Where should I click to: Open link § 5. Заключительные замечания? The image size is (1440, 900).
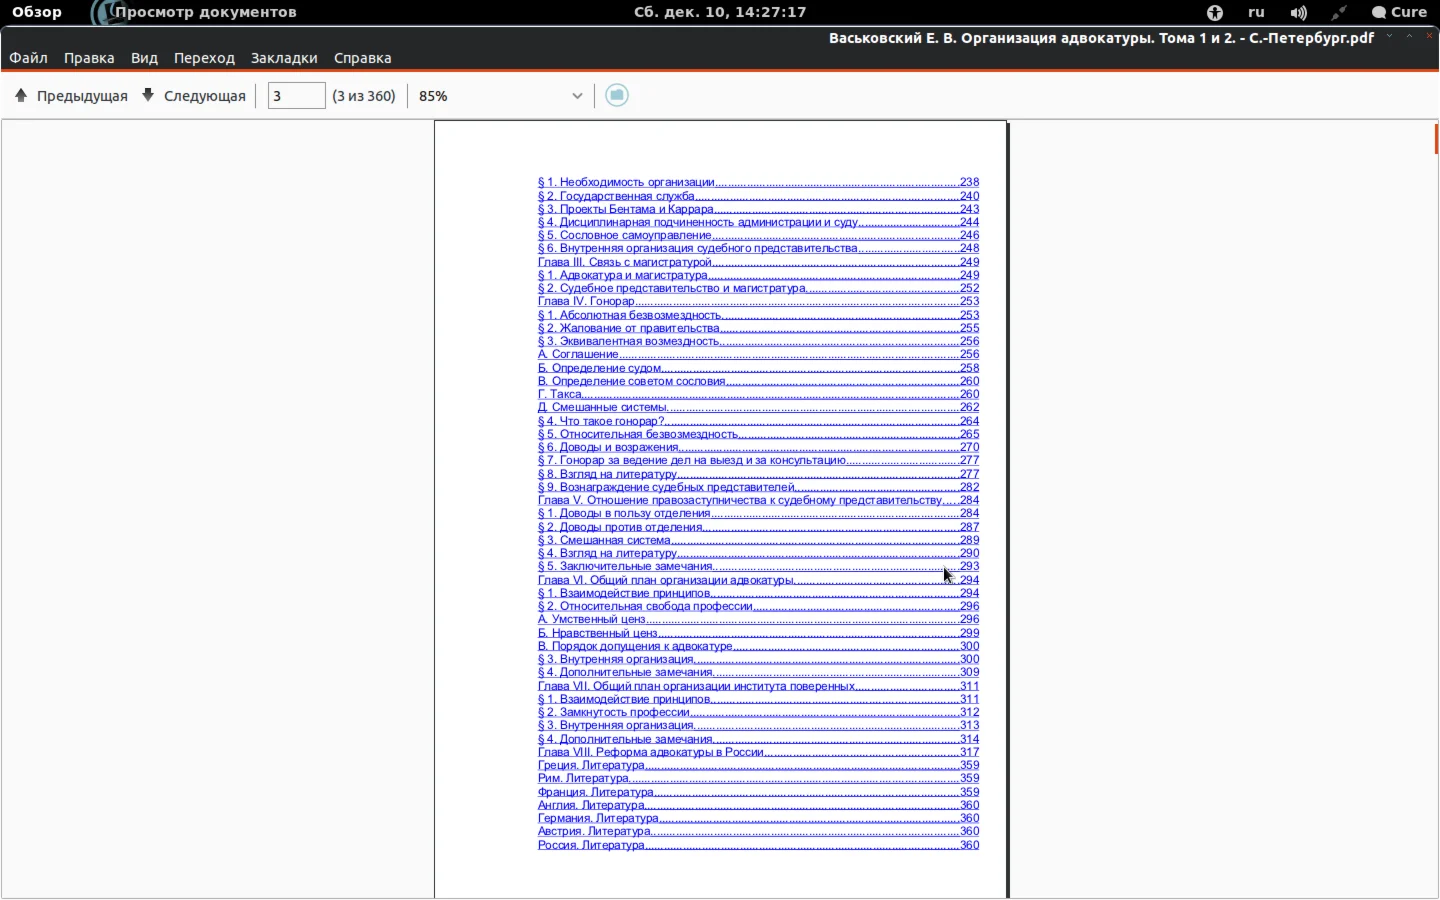click(x=626, y=566)
